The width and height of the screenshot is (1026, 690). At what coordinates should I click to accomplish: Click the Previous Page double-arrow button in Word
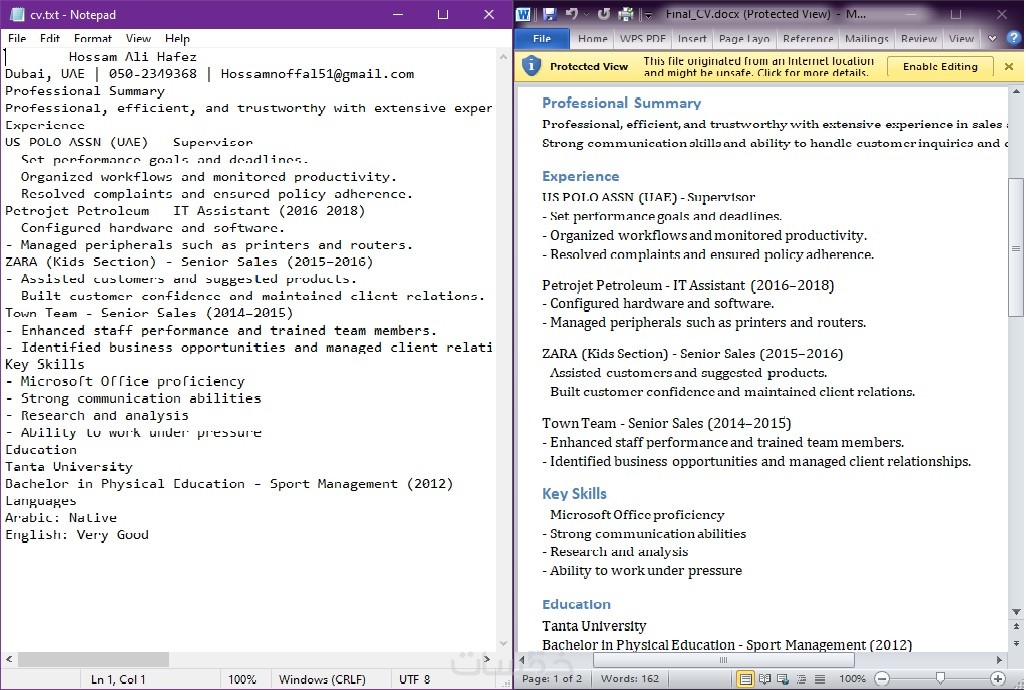pos(1016,627)
